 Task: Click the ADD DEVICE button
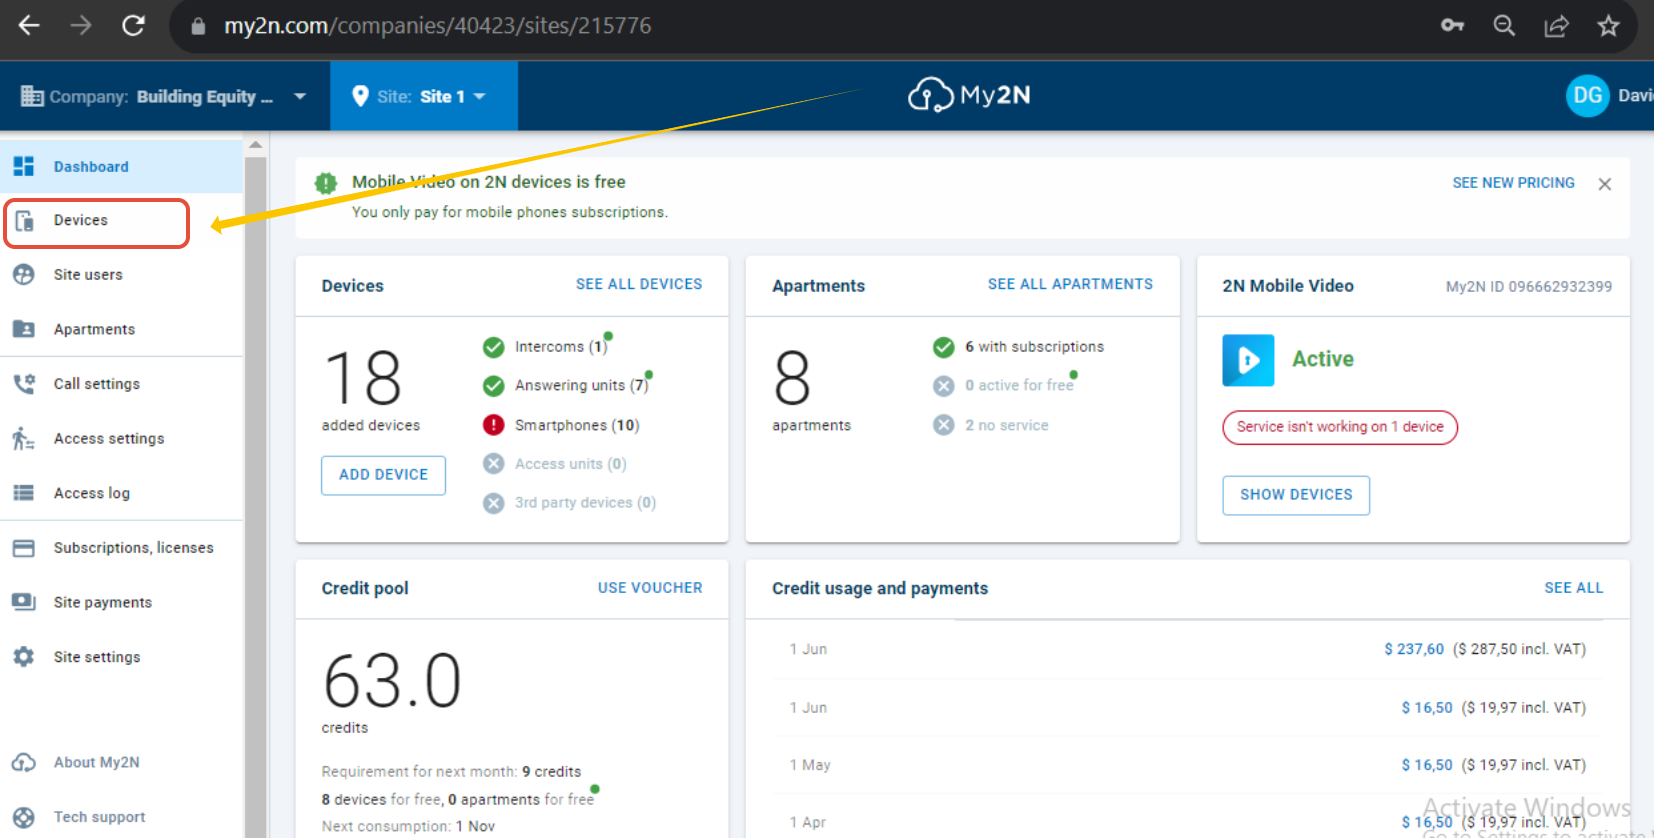383,475
